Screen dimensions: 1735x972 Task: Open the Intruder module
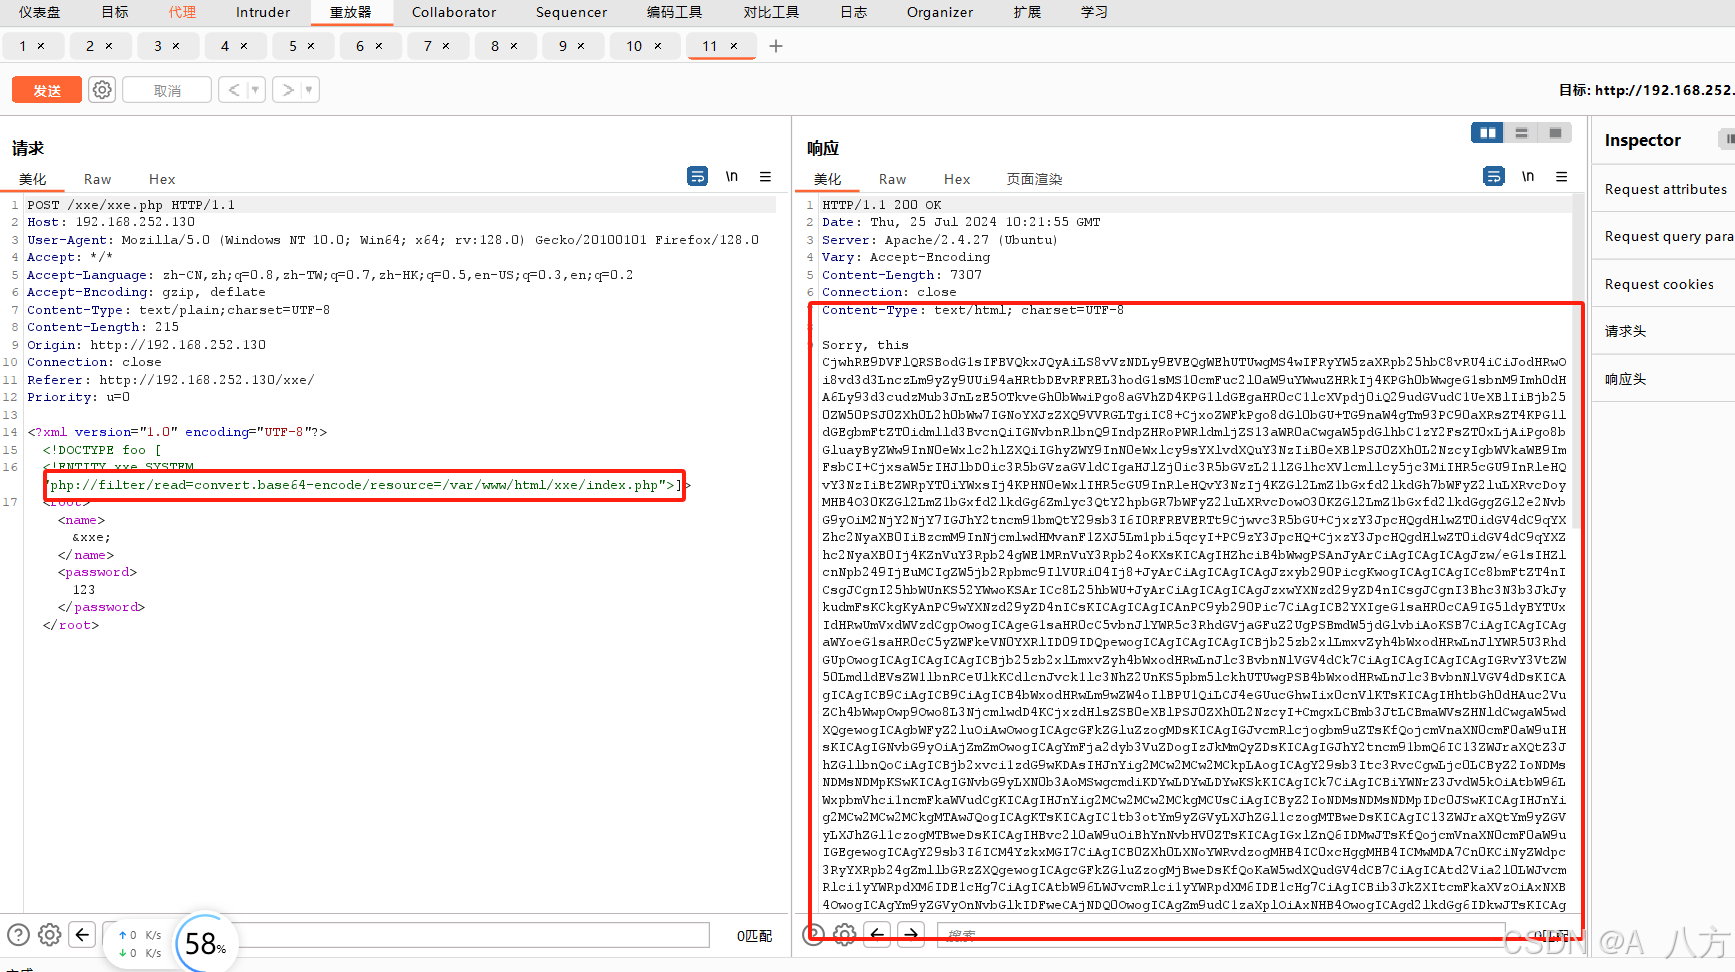tap(262, 12)
